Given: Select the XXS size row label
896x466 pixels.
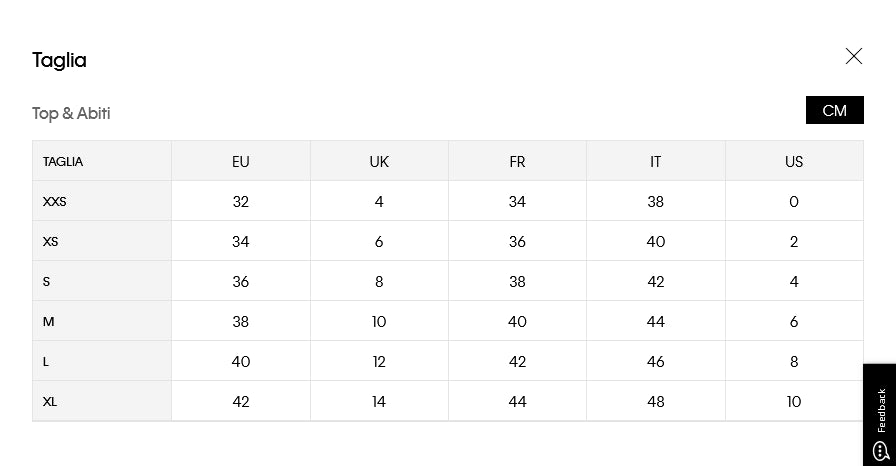Looking at the screenshot, I should click(x=55, y=201).
